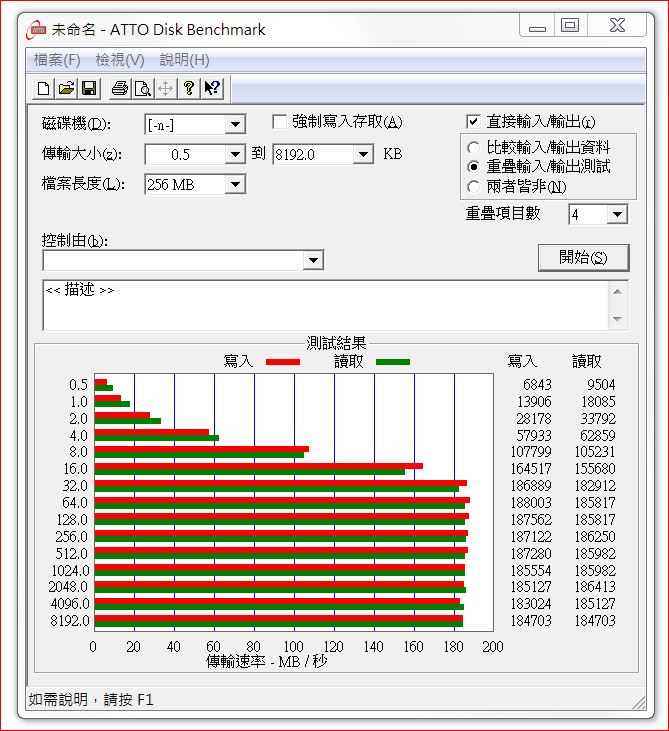Open the 檔案(F) menu
The height and width of the screenshot is (731, 669).
coord(57,60)
